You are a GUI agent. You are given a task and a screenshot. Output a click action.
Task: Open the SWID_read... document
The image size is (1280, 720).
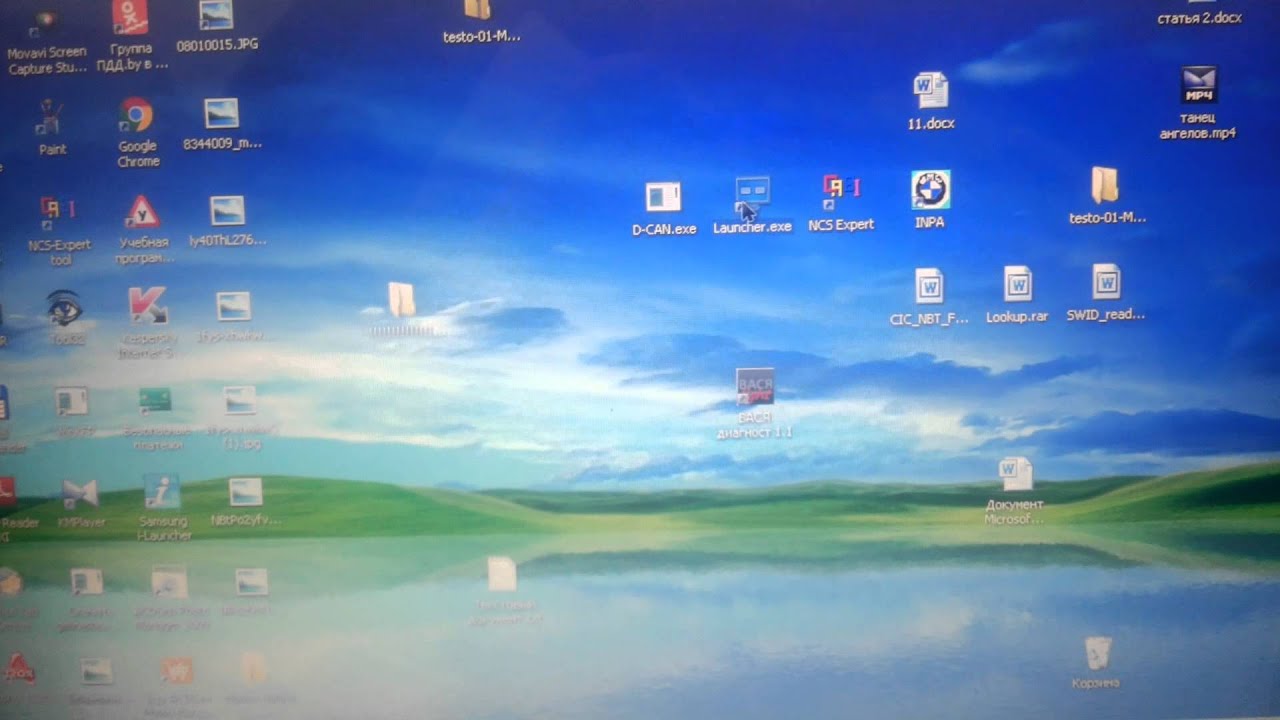click(1105, 282)
